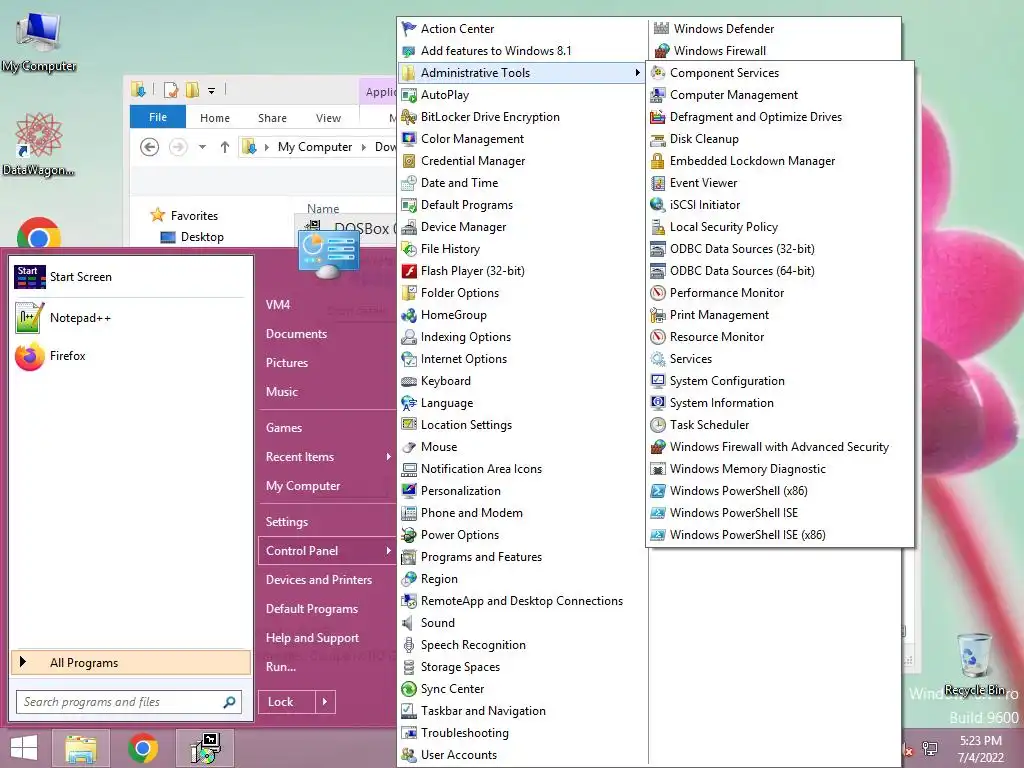Viewport: 1024px width, 768px height.
Task: Click the Start Screen tile icon
Action: (x=29, y=277)
